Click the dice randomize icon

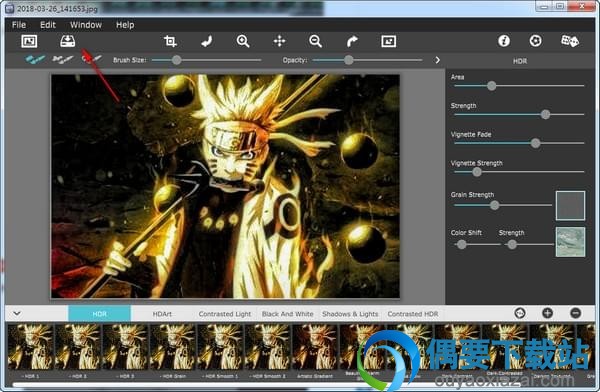[x=569, y=41]
